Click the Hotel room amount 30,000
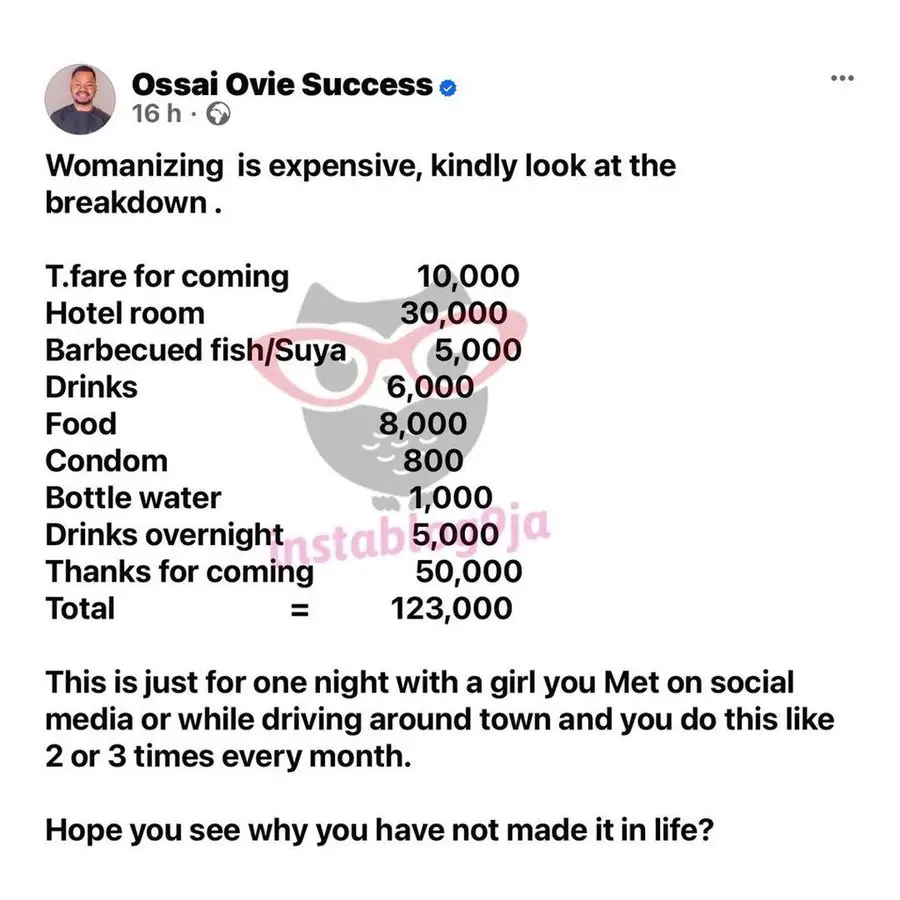 453,313
